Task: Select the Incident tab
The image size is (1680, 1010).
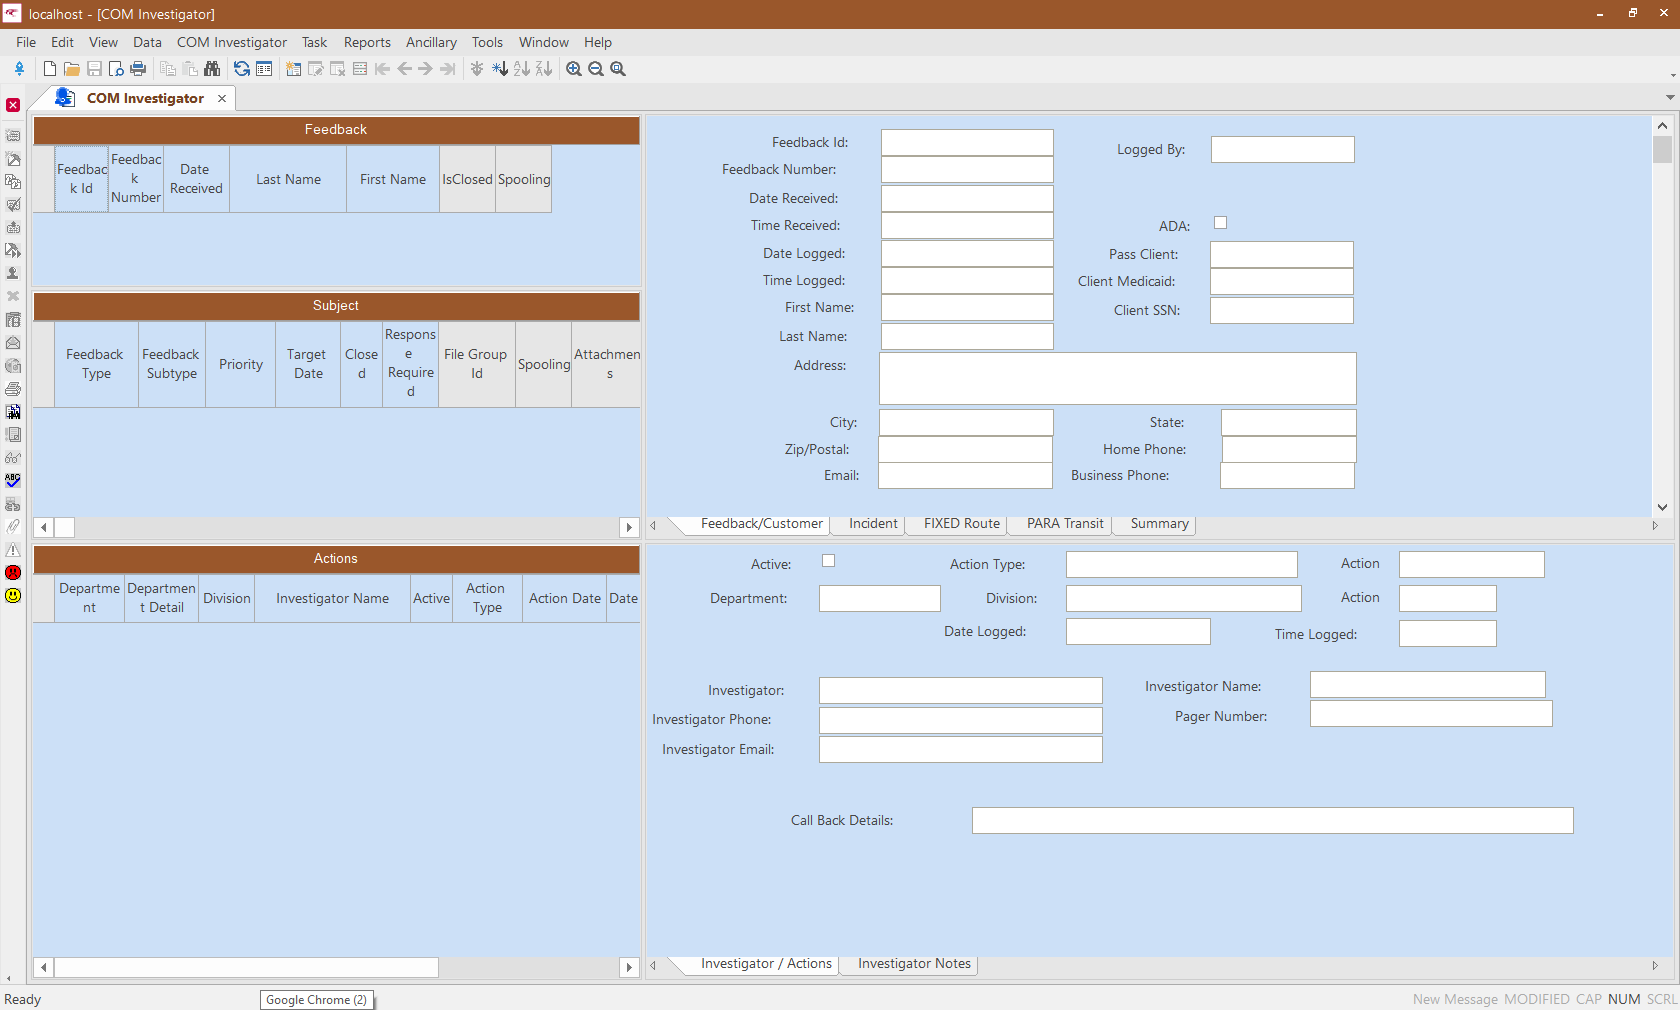Action: tap(872, 523)
